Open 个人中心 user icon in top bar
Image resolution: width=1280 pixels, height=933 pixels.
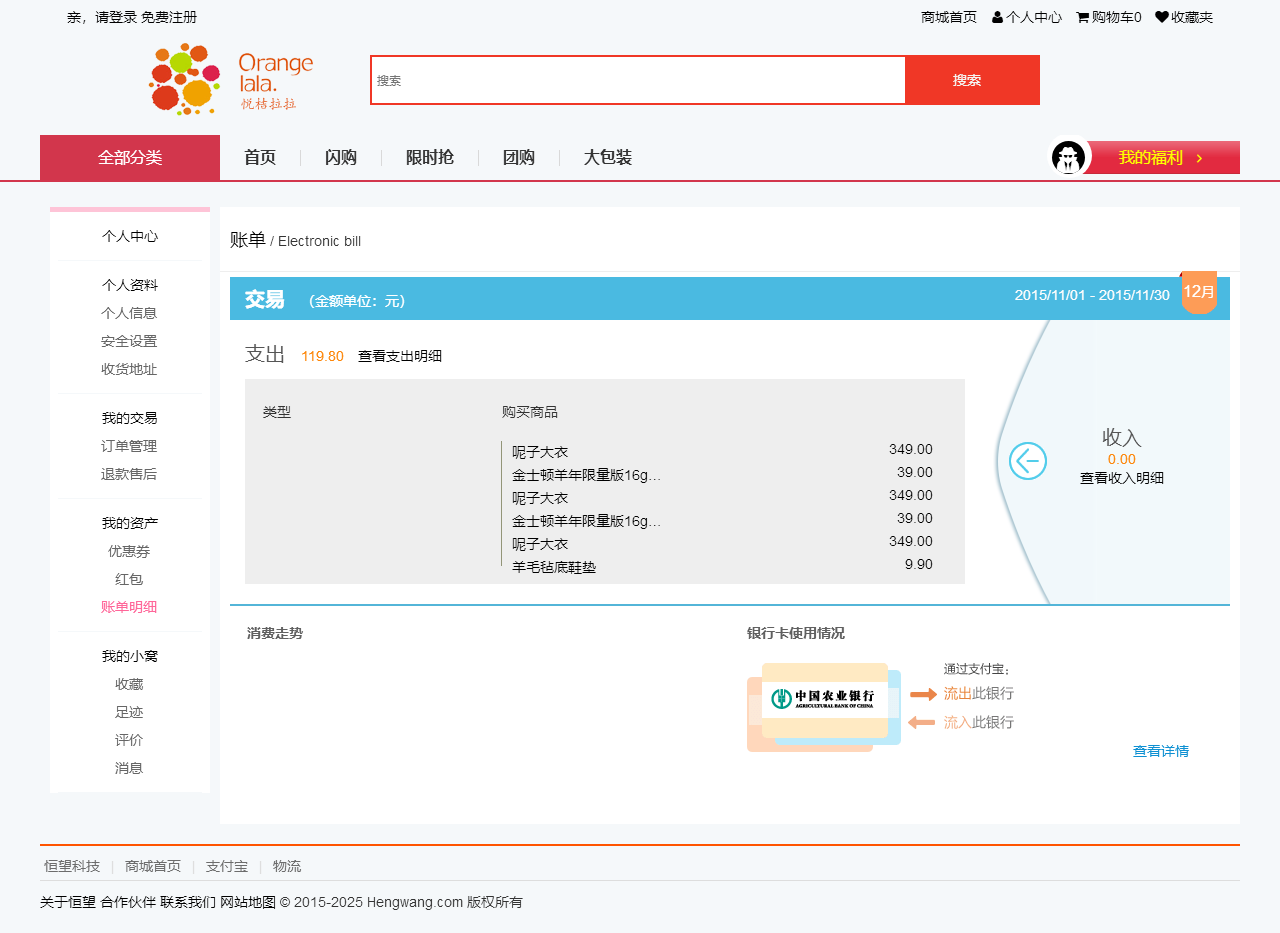point(997,17)
